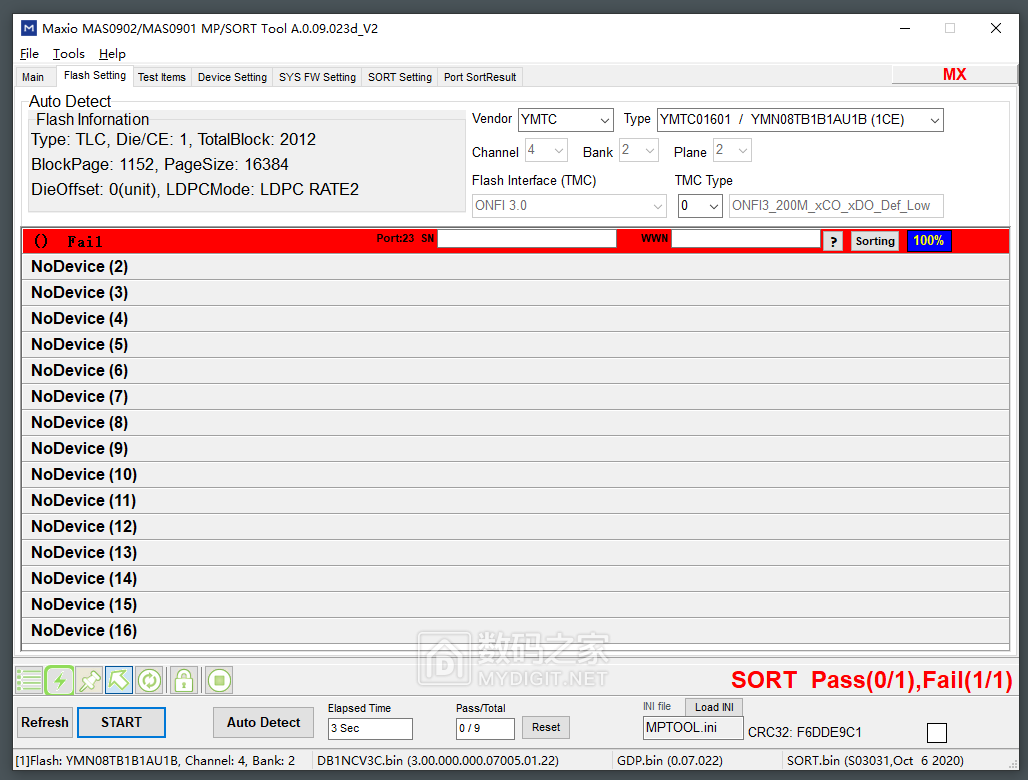Select the NoDevice (6) row
The width and height of the screenshot is (1028, 780).
515,370
